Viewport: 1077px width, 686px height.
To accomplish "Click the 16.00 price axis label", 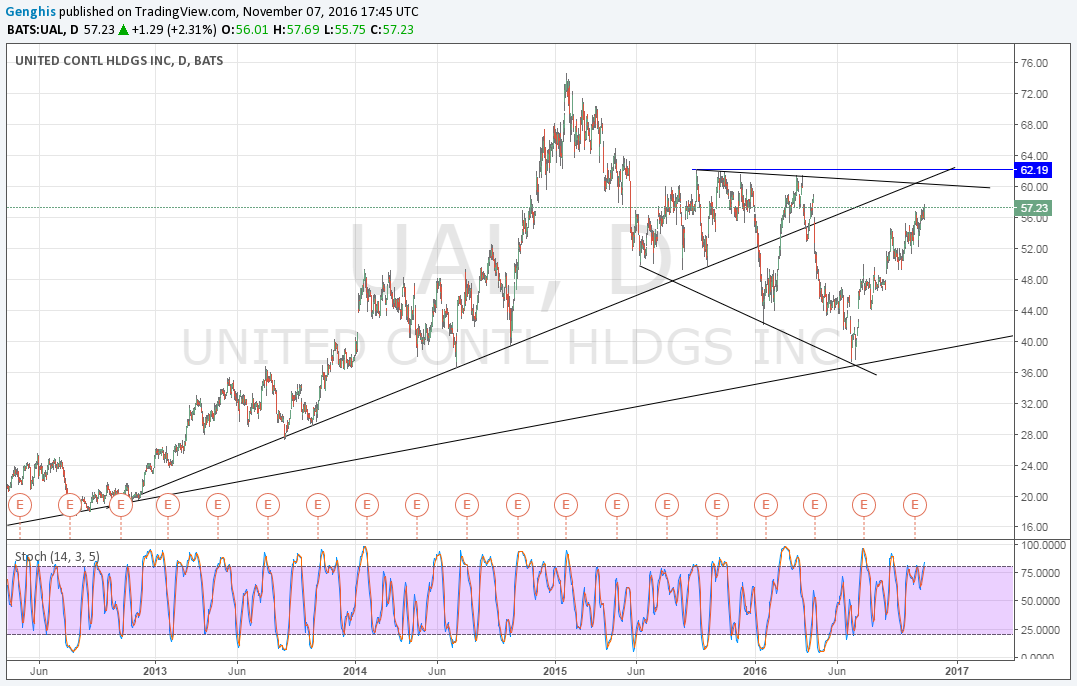I will [x=1034, y=527].
